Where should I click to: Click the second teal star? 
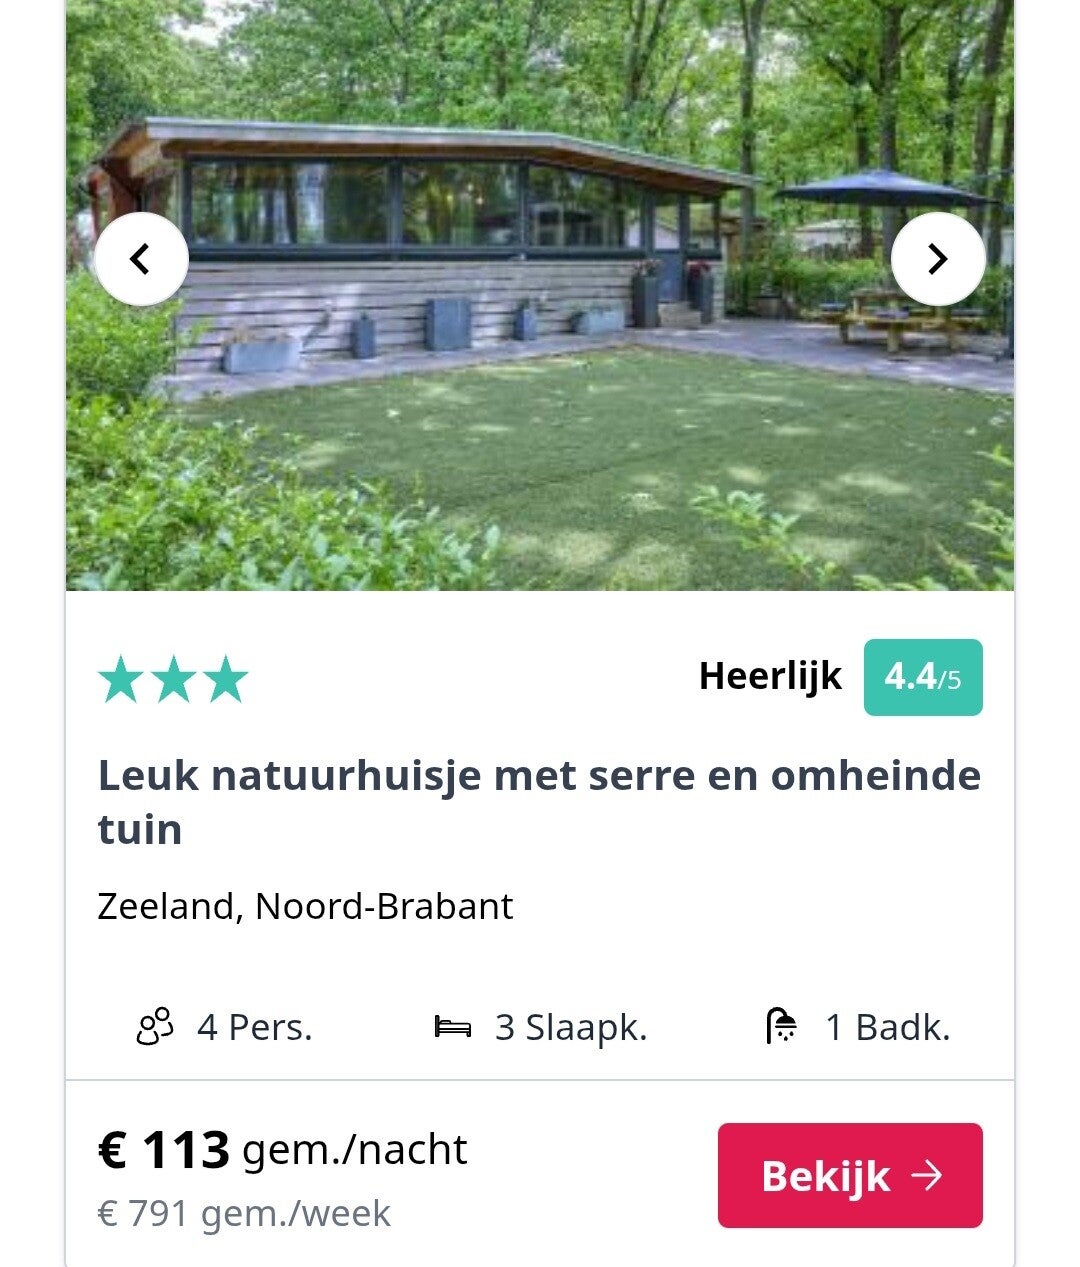point(173,679)
